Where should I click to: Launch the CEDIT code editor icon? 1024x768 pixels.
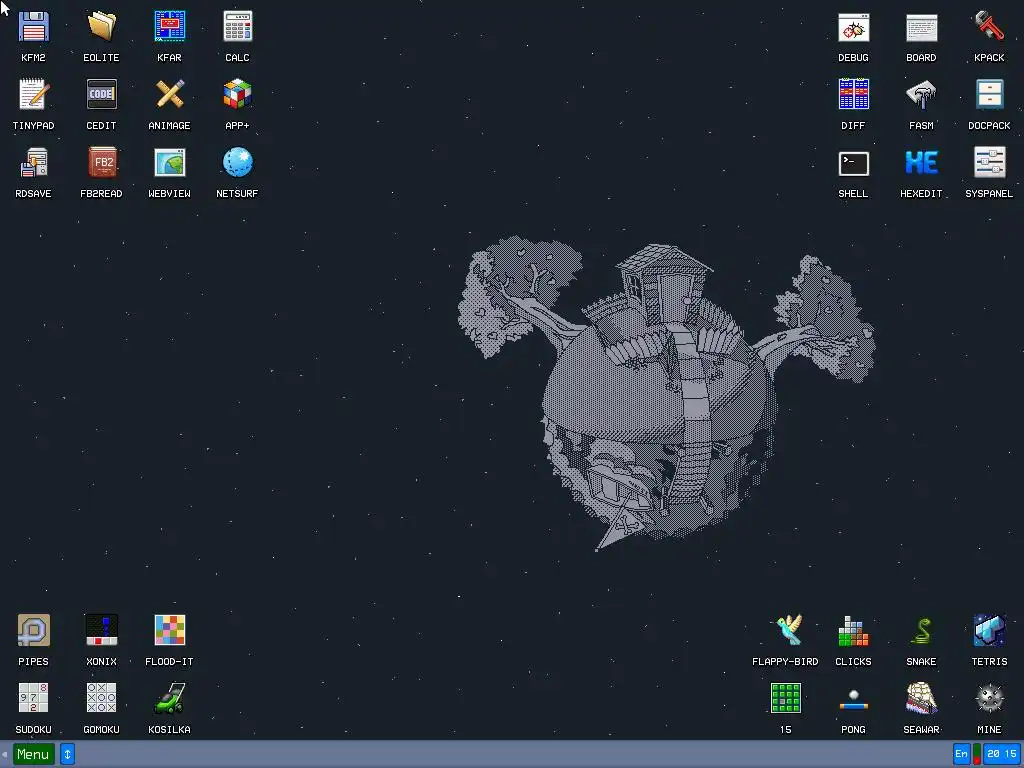click(101, 95)
